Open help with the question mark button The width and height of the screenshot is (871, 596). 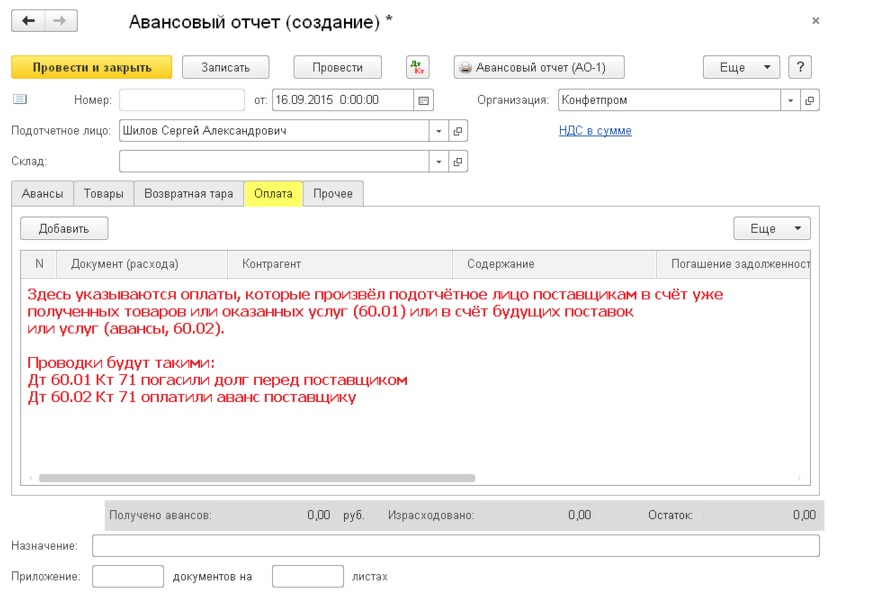pyautogui.click(x=800, y=67)
